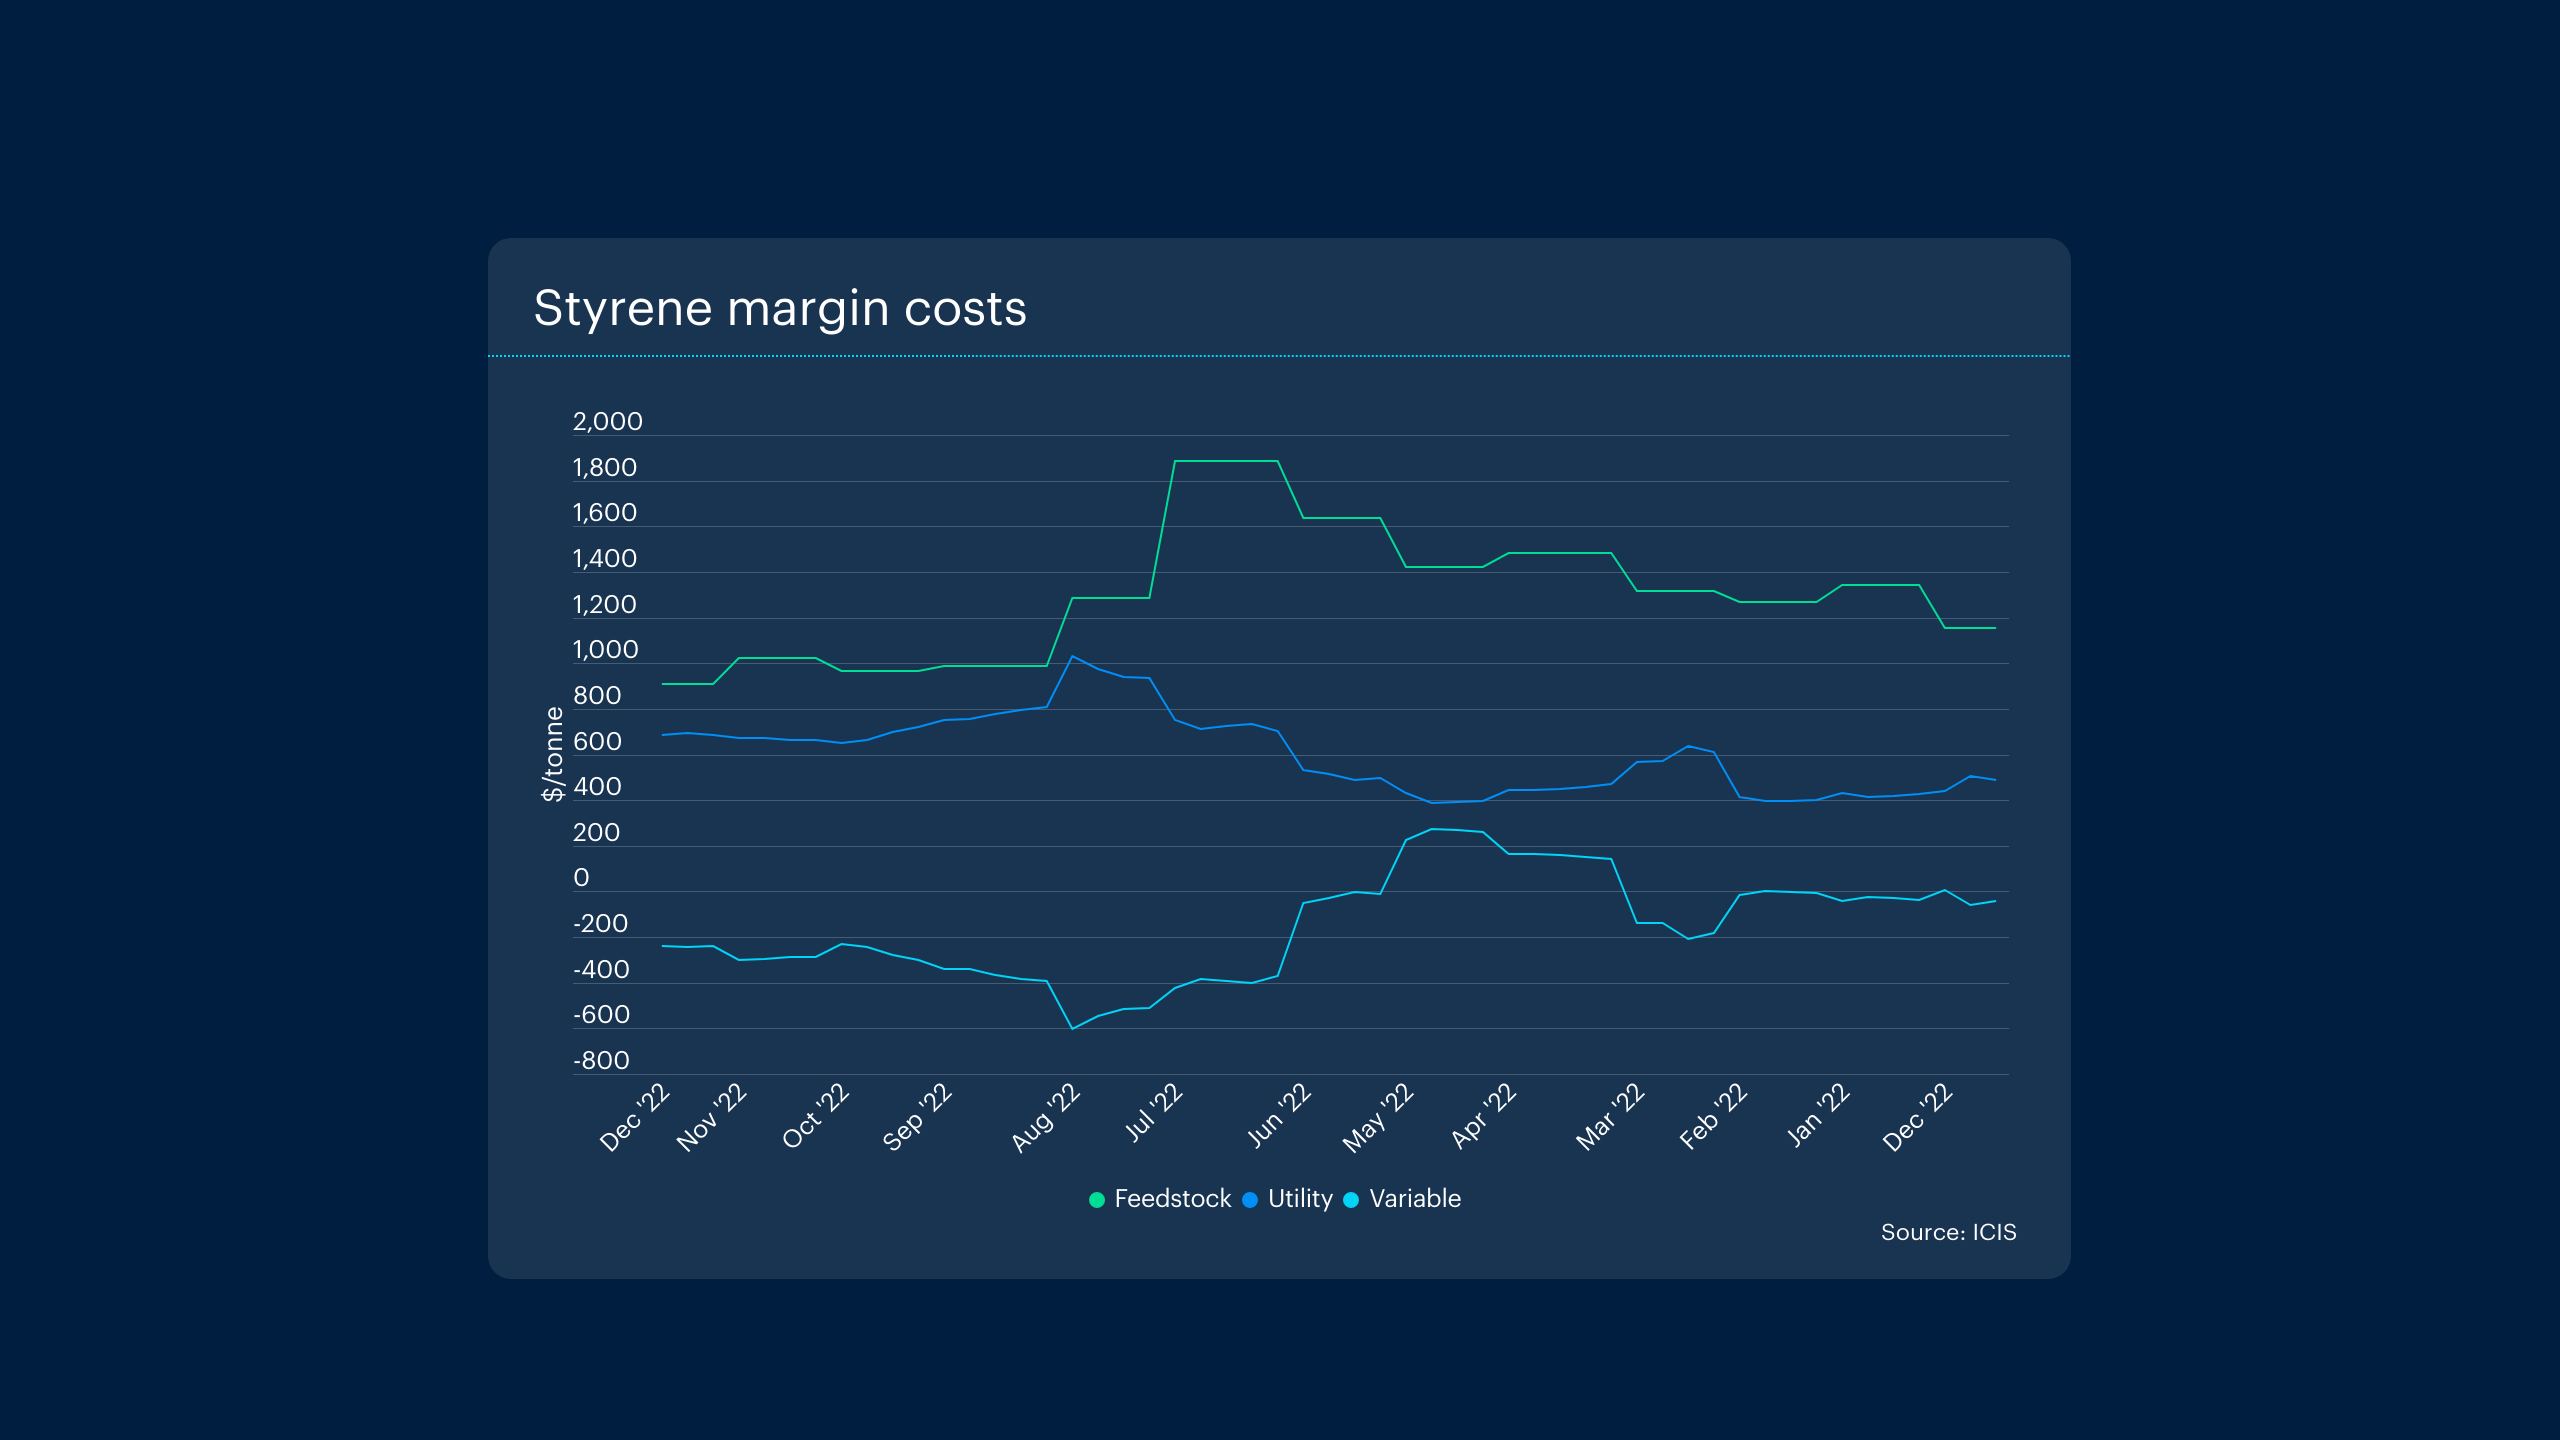Screen dimensions: 2560x1440
Task: Toggle the Variable series legend dot
Action: 1351,1199
